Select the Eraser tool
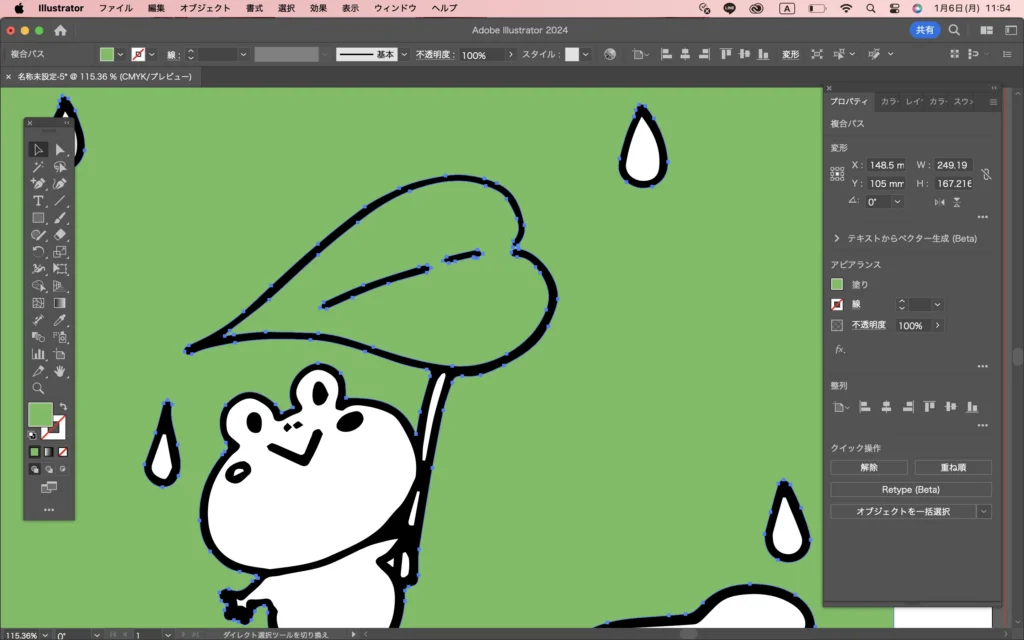The image size is (1024, 640). click(x=60, y=235)
